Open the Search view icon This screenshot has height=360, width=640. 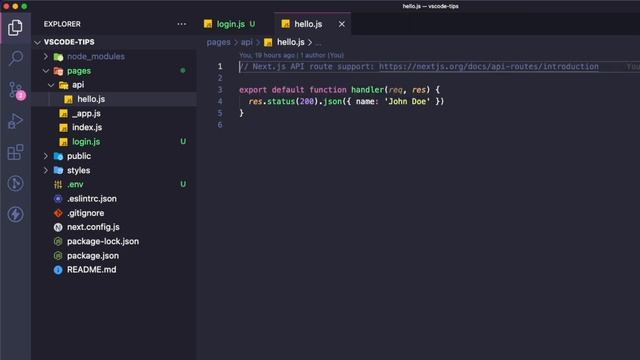[x=16, y=58]
